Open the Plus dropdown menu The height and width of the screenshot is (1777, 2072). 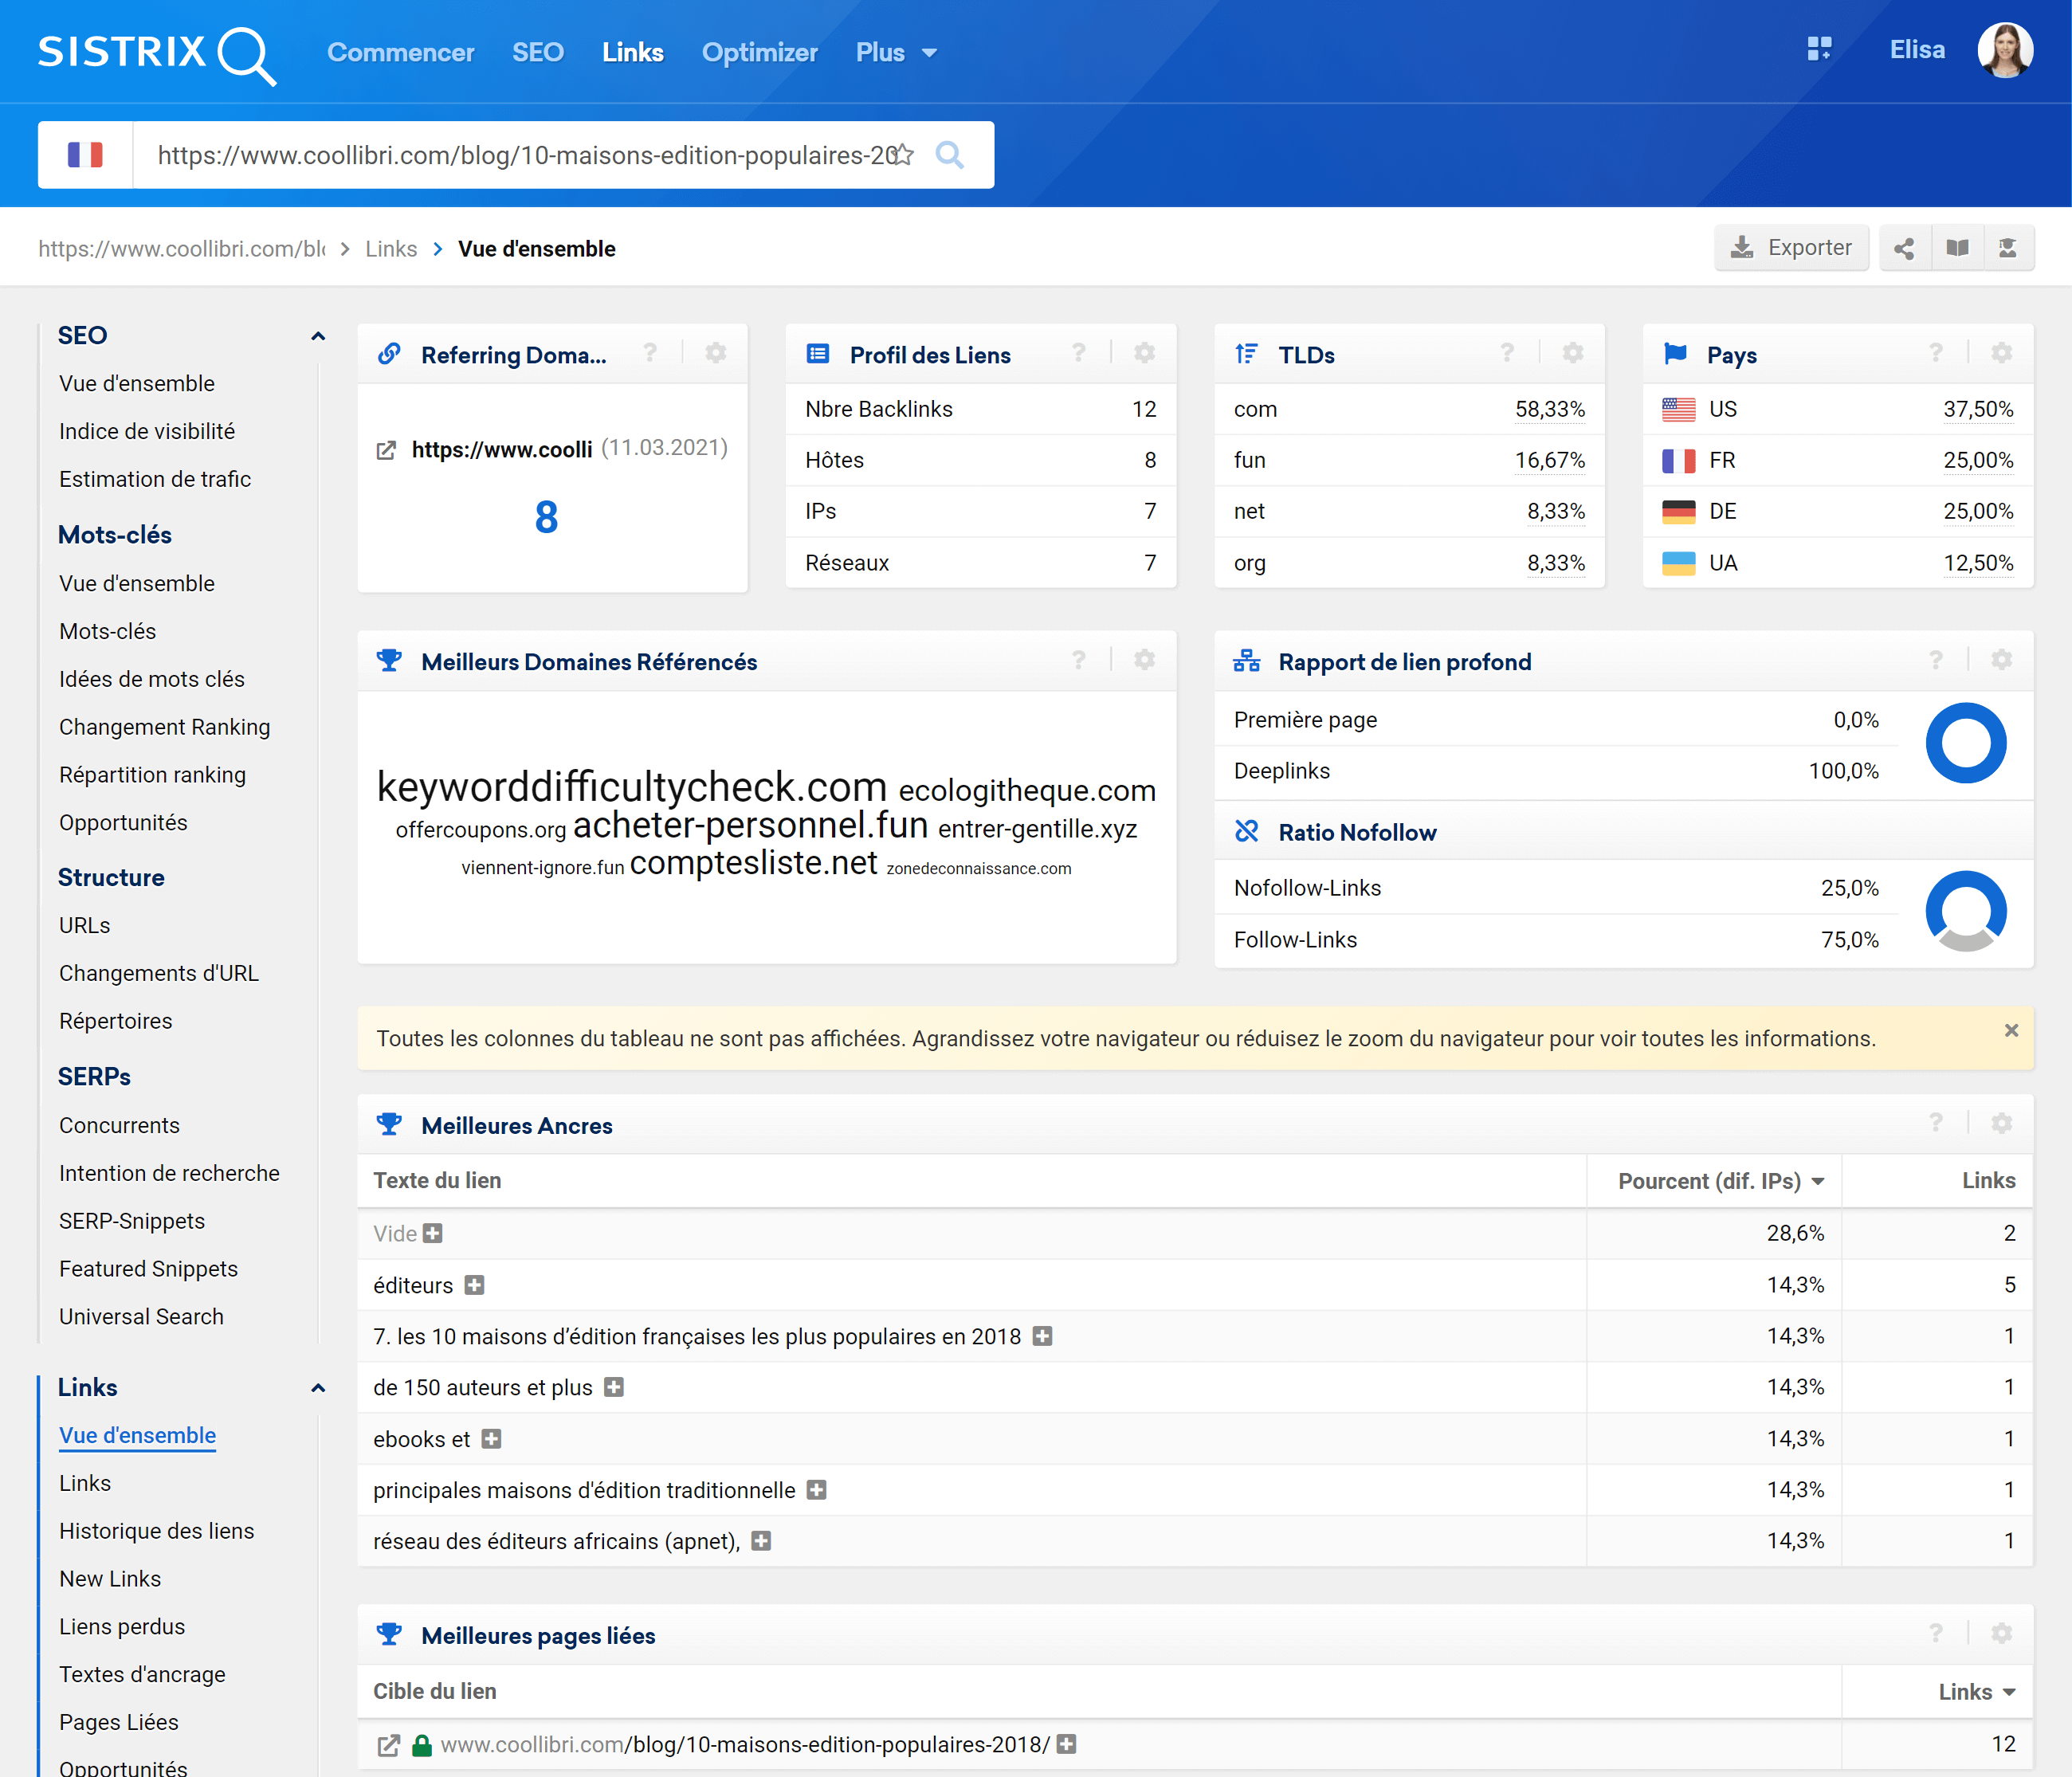896,52
